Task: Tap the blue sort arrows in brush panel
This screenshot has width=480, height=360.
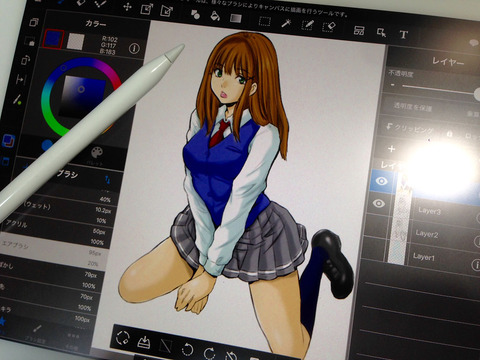Action: click(107, 180)
